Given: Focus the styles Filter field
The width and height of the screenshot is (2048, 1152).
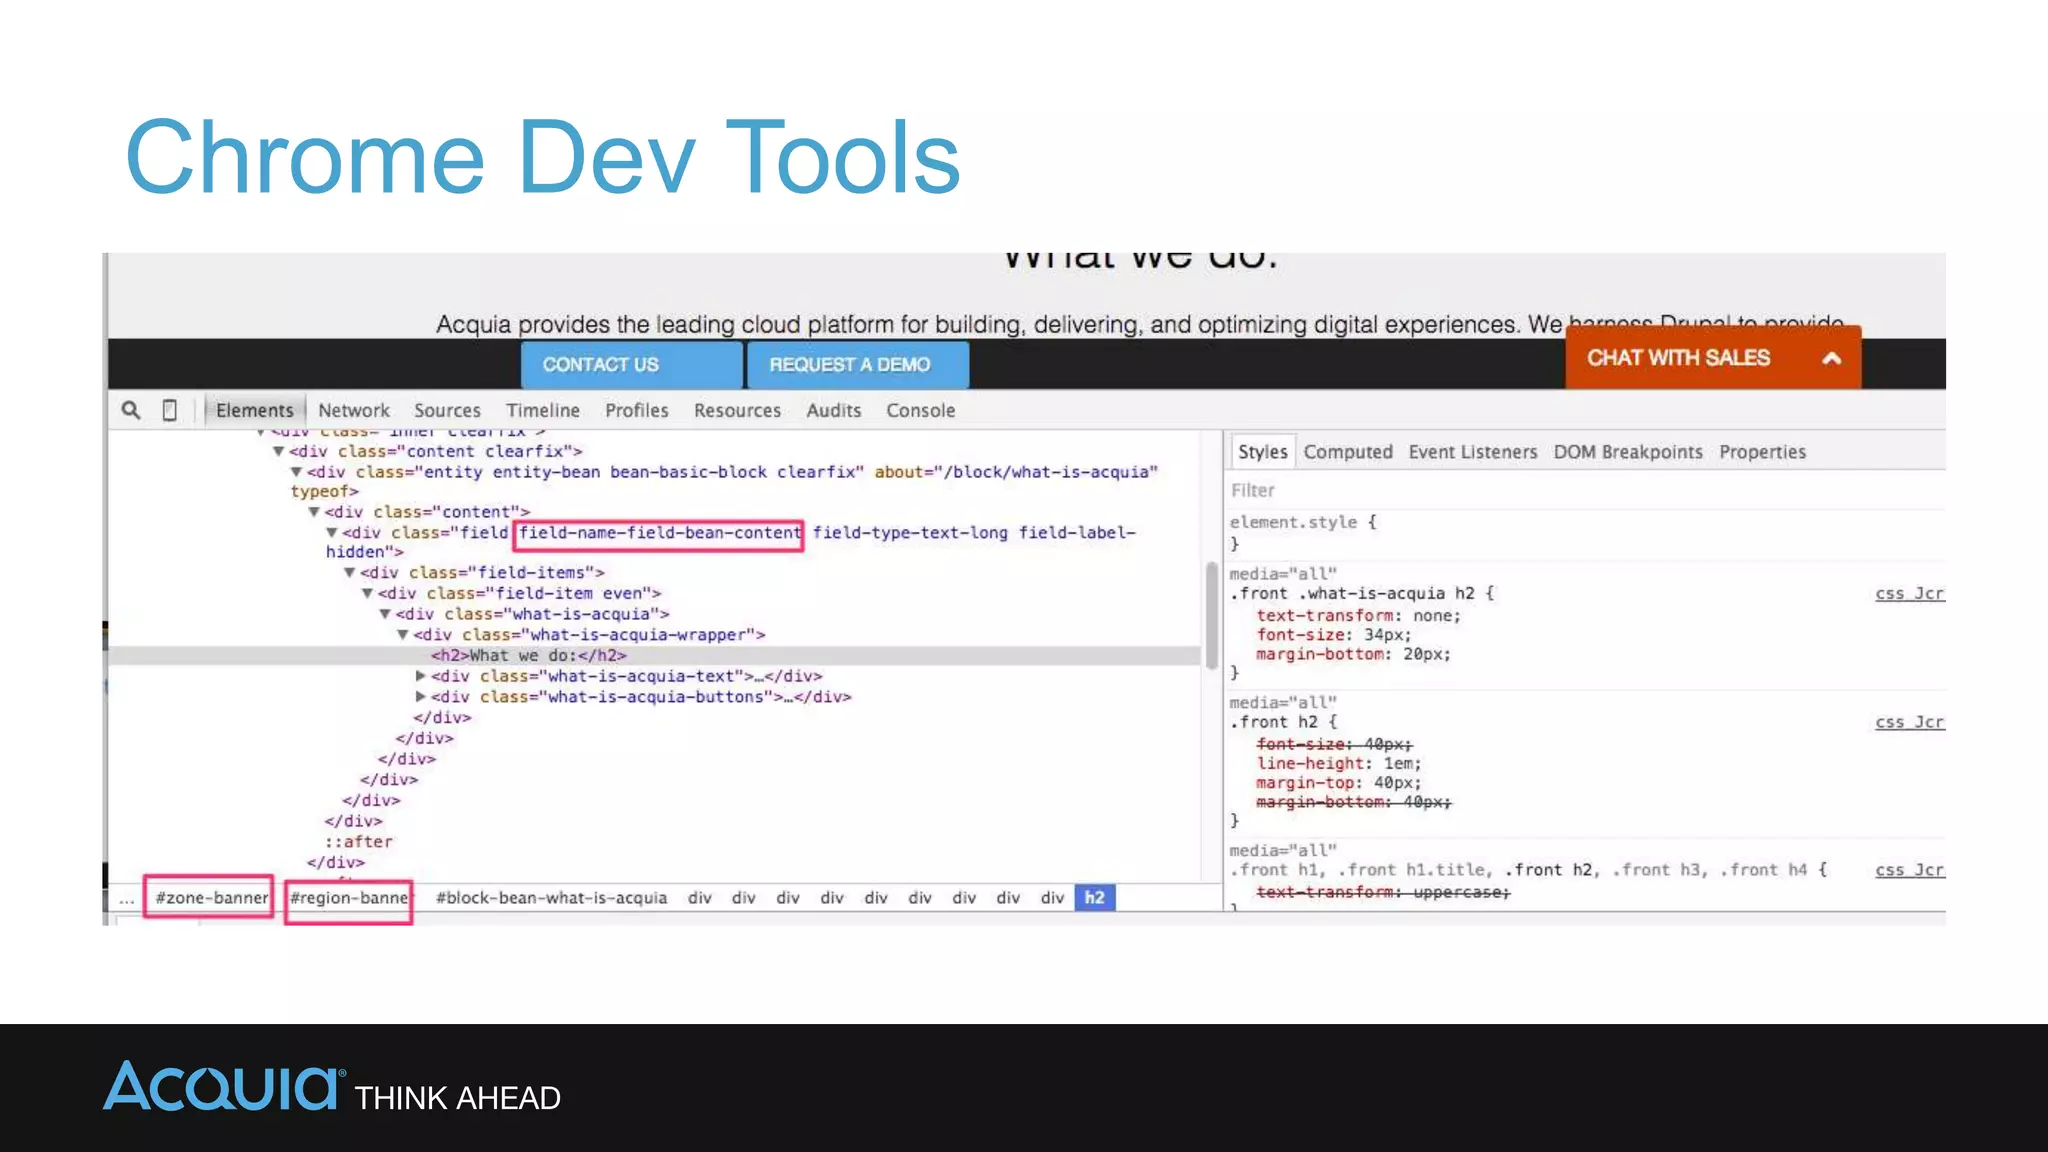Looking at the screenshot, I should point(1586,490).
